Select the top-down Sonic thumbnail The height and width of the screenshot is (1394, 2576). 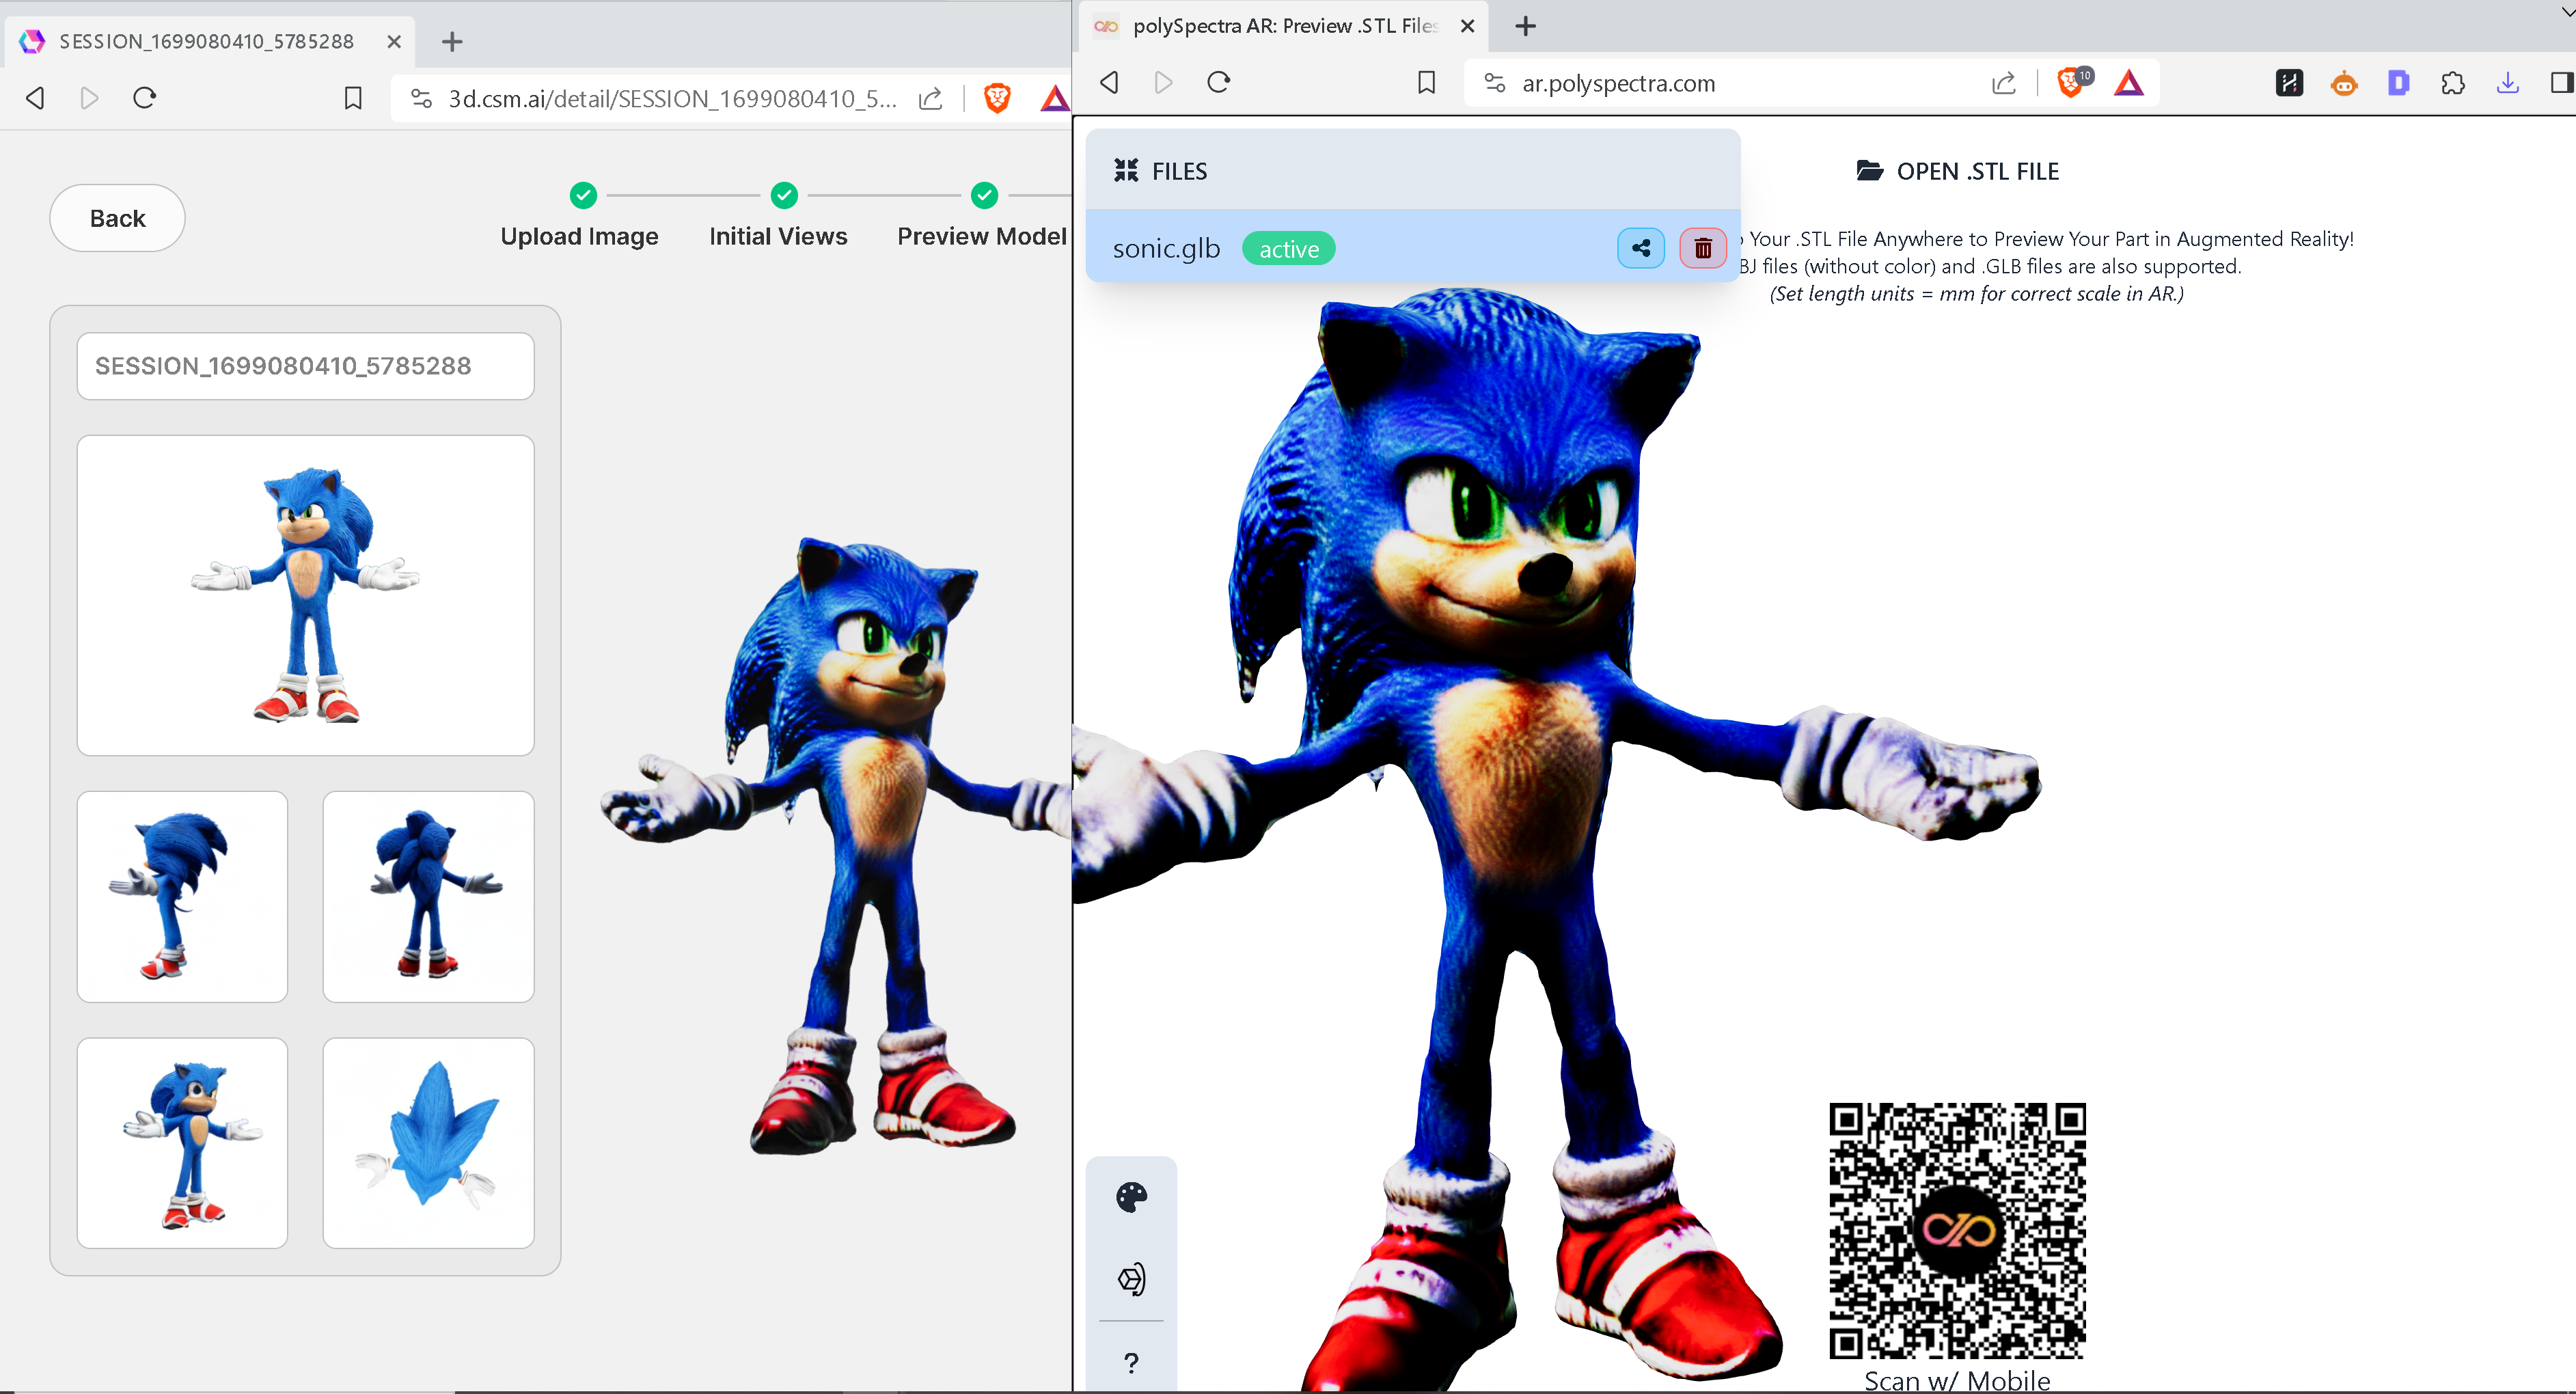point(428,1142)
